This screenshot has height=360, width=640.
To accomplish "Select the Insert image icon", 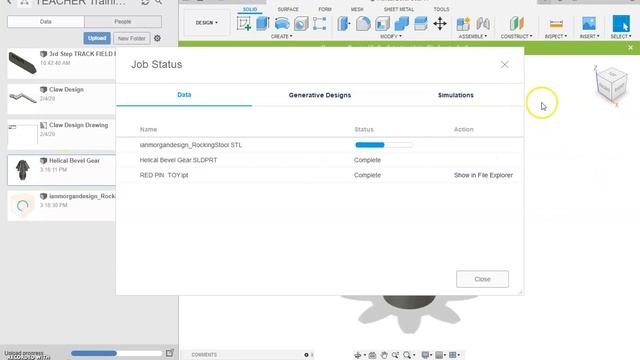I will point(589,24).
